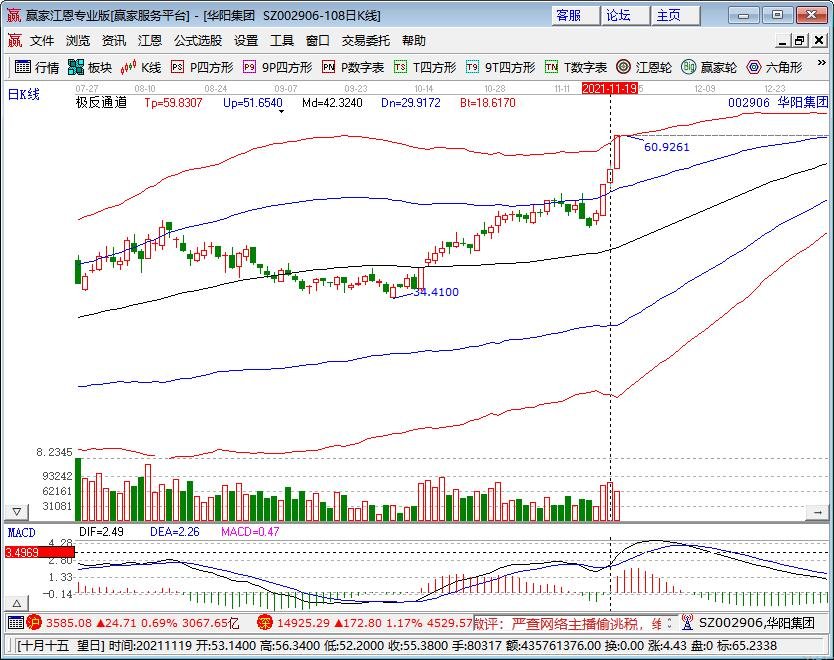Click the 主页 homepage button
This screenshot has width=834, height=660.
[675, 15]
